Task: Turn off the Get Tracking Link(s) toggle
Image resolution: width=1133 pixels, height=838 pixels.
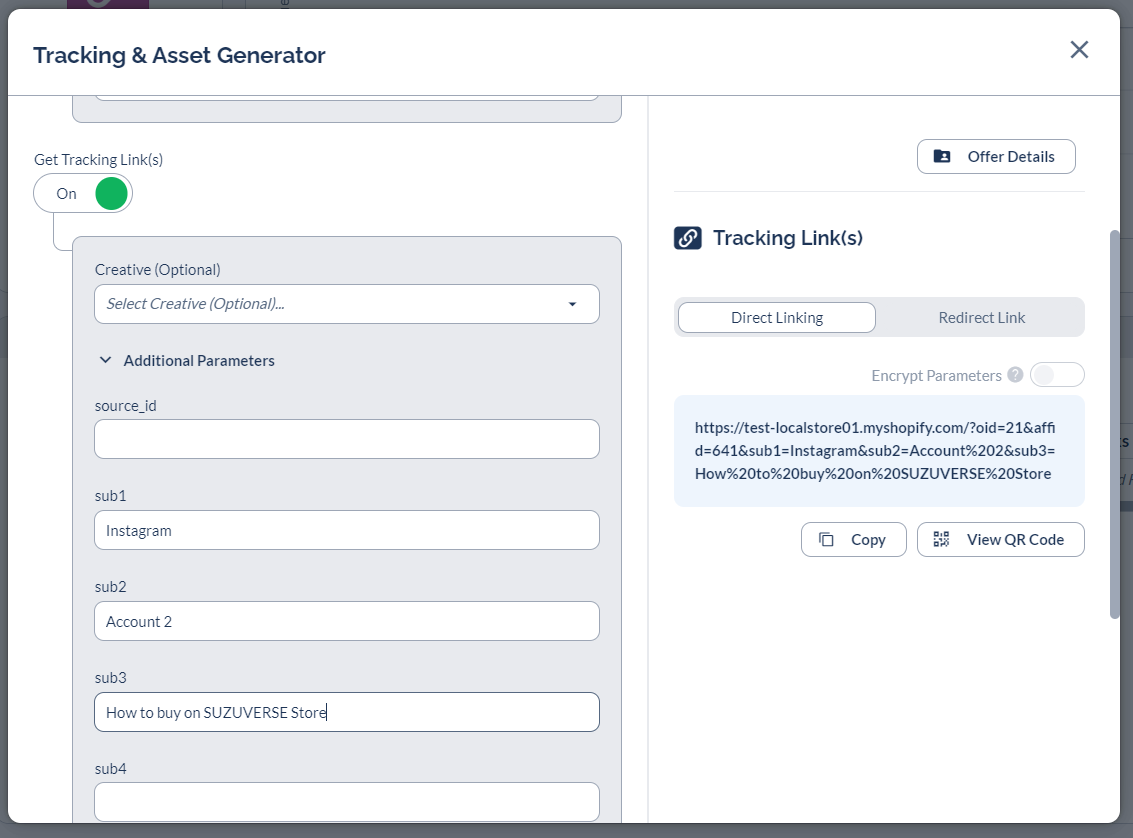Action: [83, 194]
